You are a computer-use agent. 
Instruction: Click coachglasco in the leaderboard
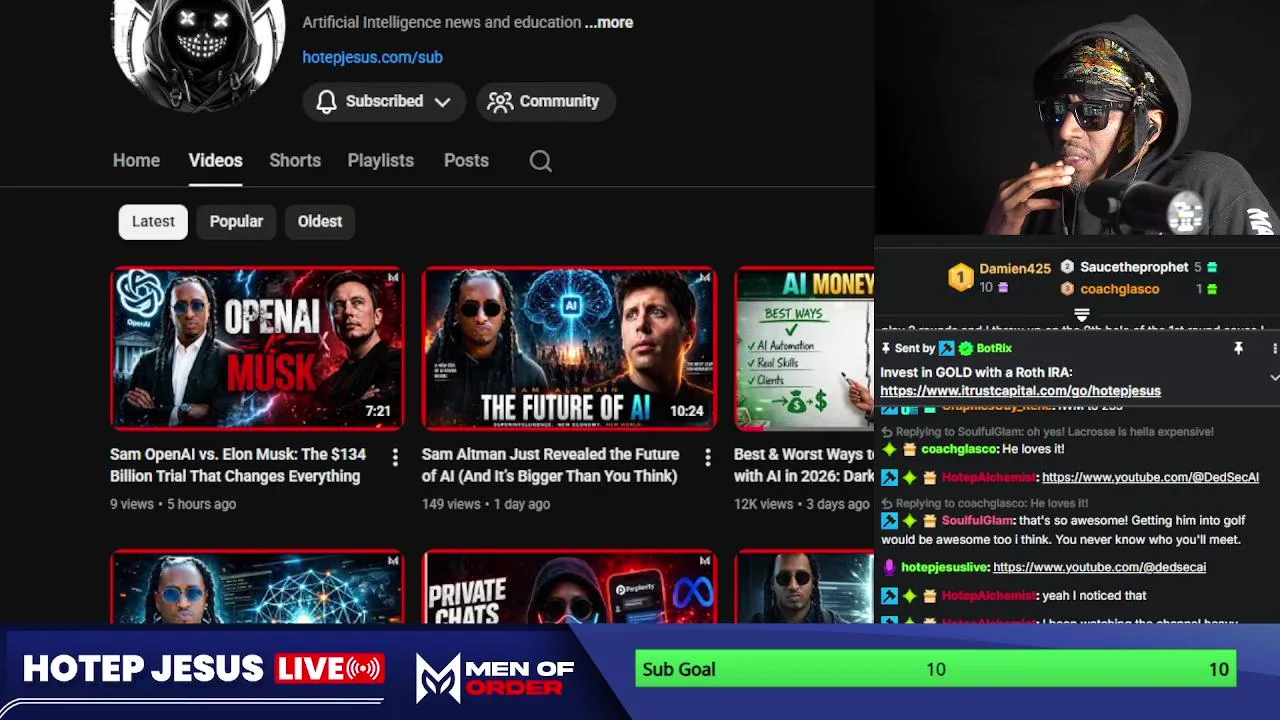[x=1119, y=289]
